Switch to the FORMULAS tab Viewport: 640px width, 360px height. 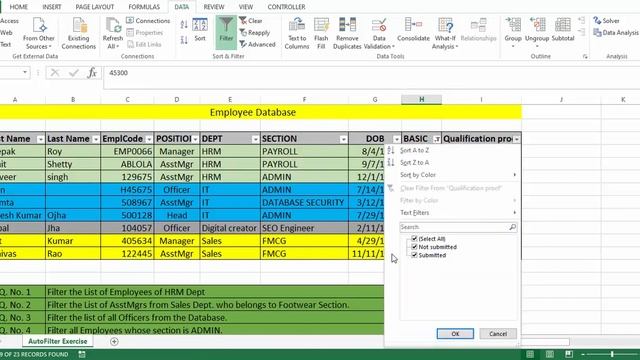(x=144, y=7)
